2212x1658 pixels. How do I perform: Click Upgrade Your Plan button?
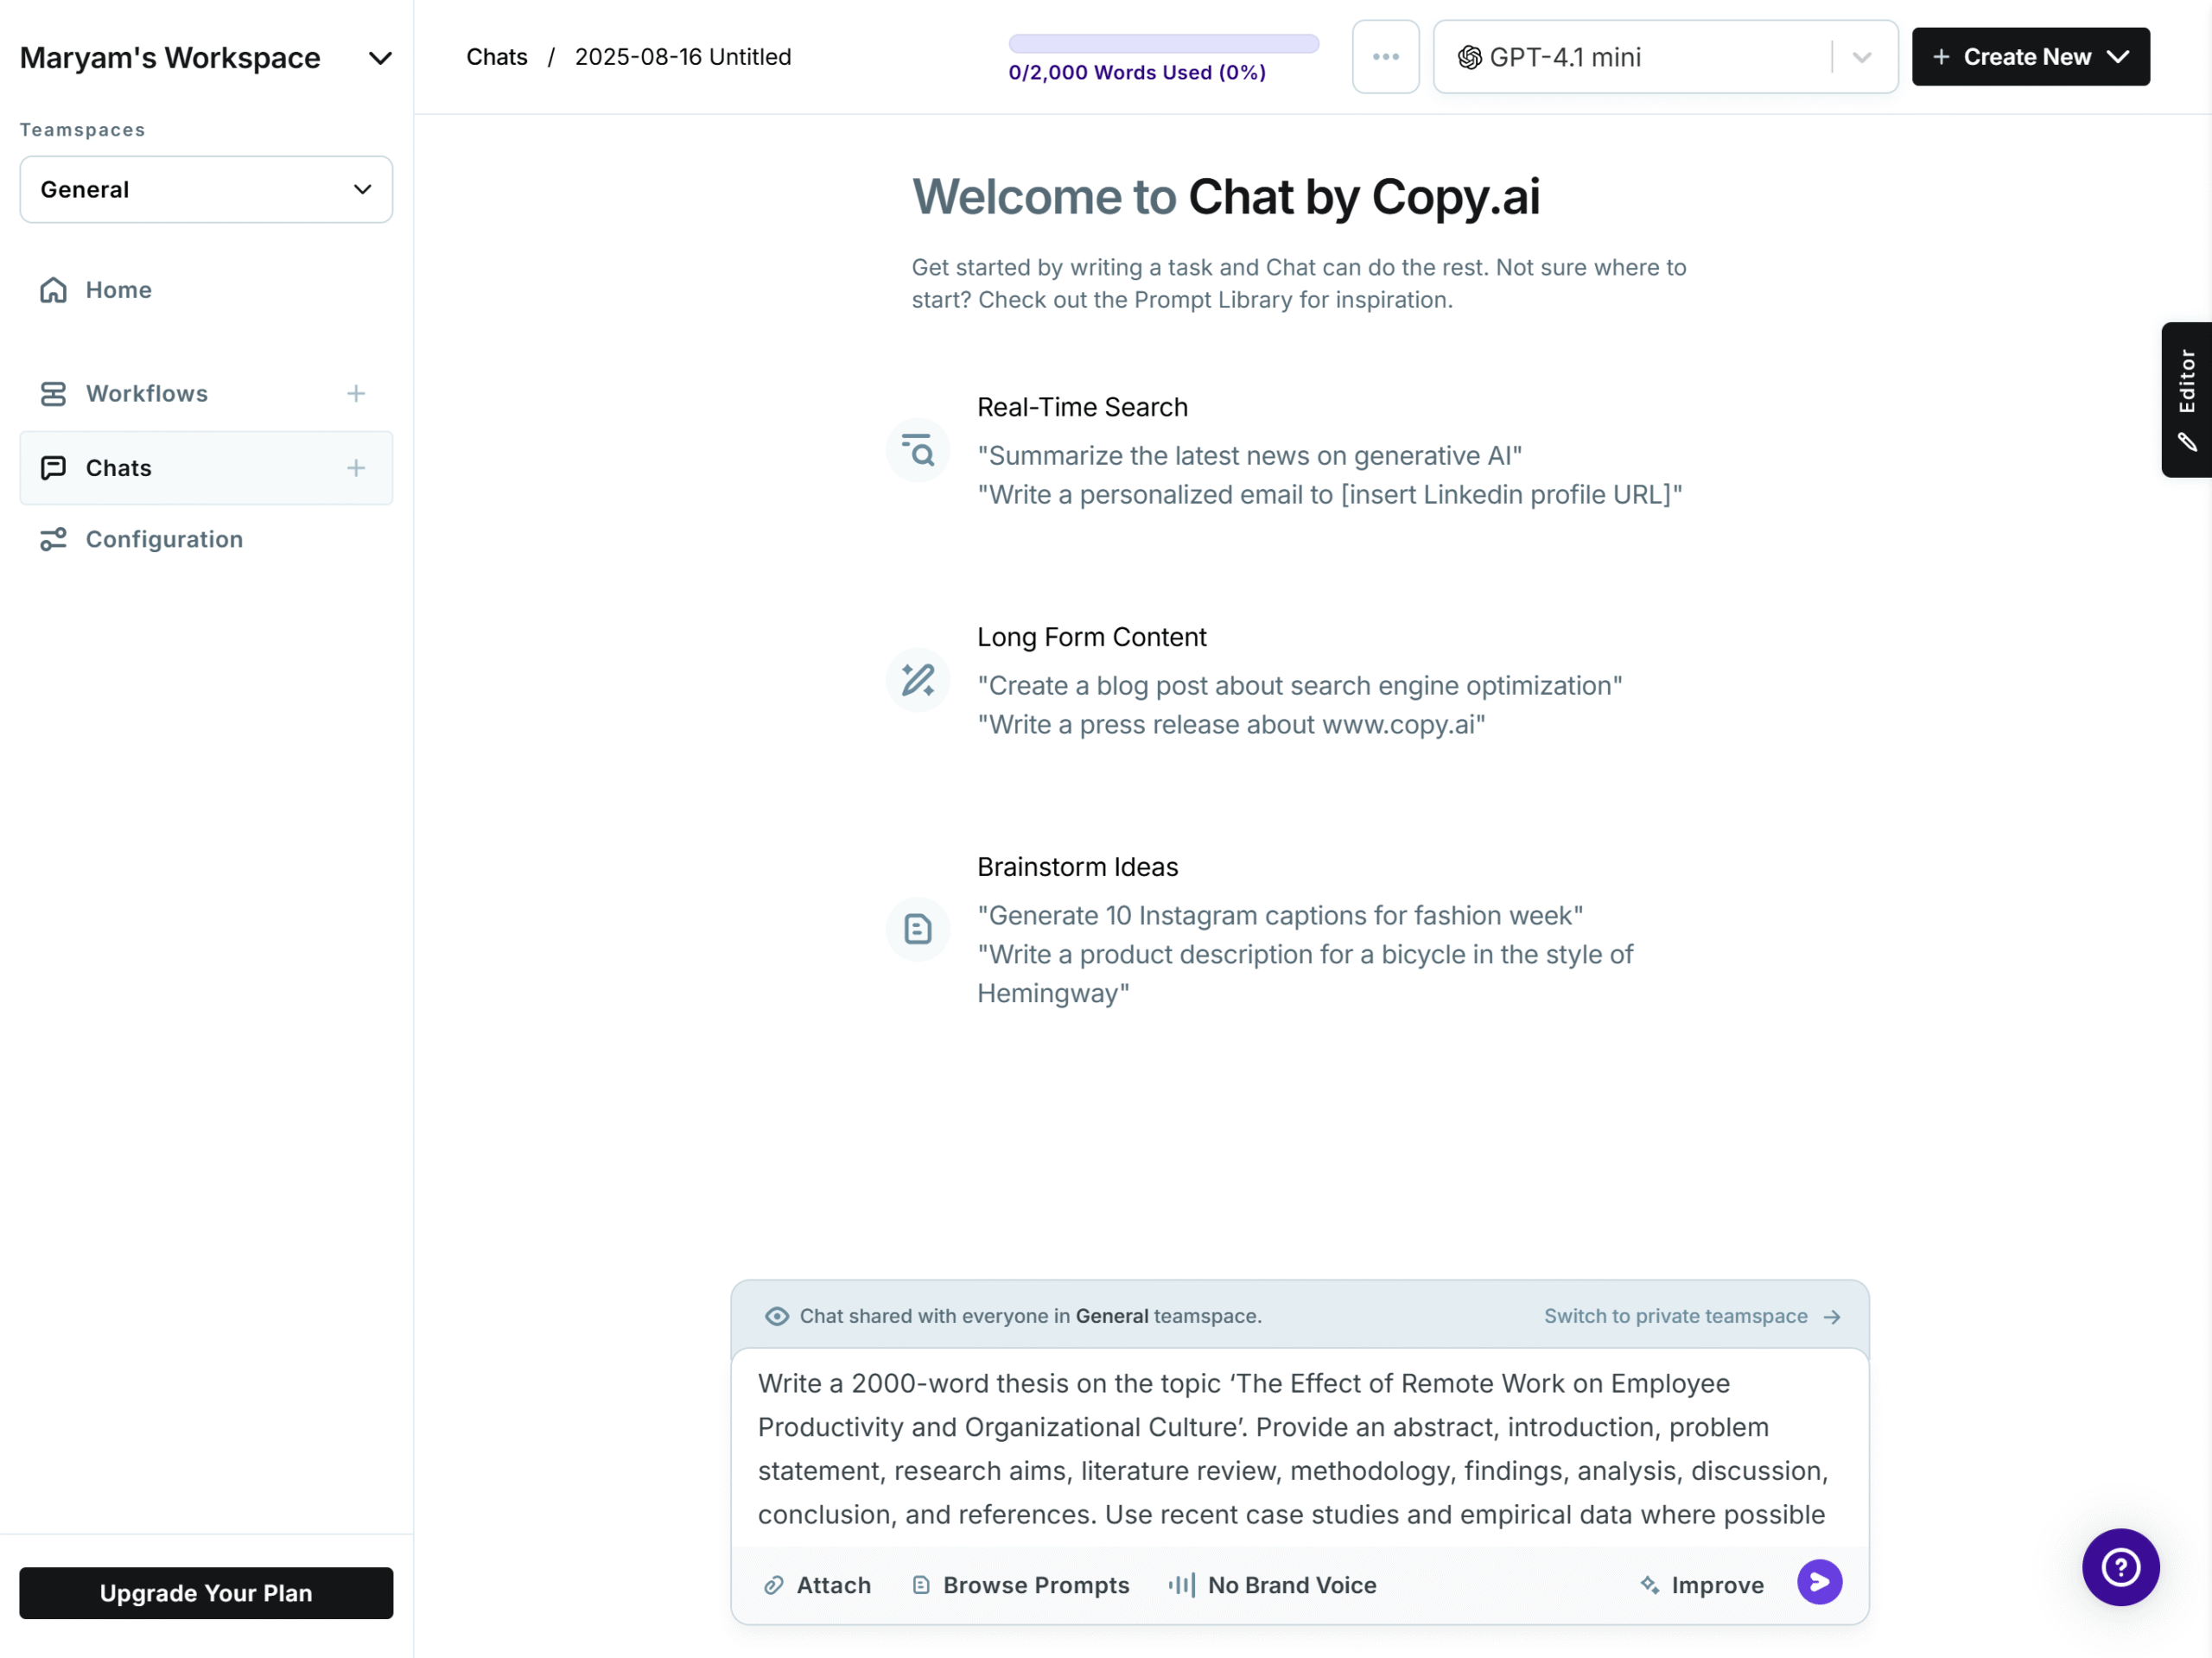pos(206,1593)
